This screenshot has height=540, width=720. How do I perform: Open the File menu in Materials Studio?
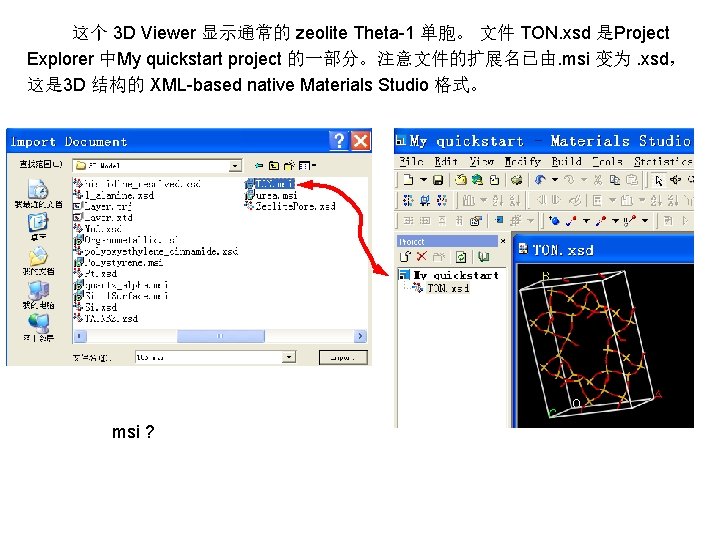(411, 161)
